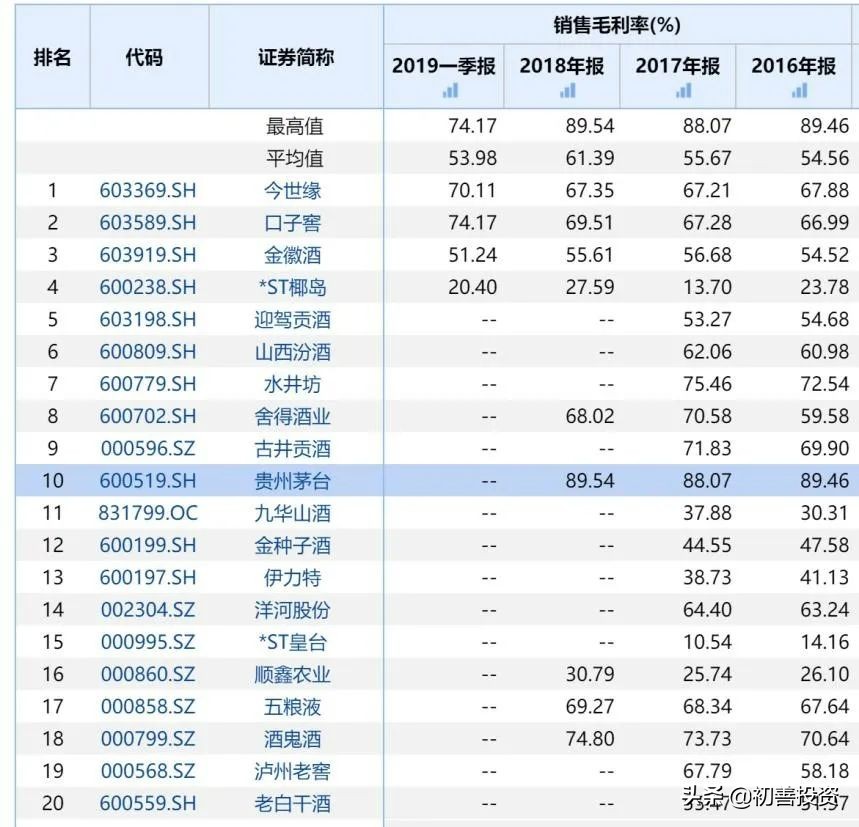
Task: Click the sort icon under 2019一季报
Action: tap(450, 90)
